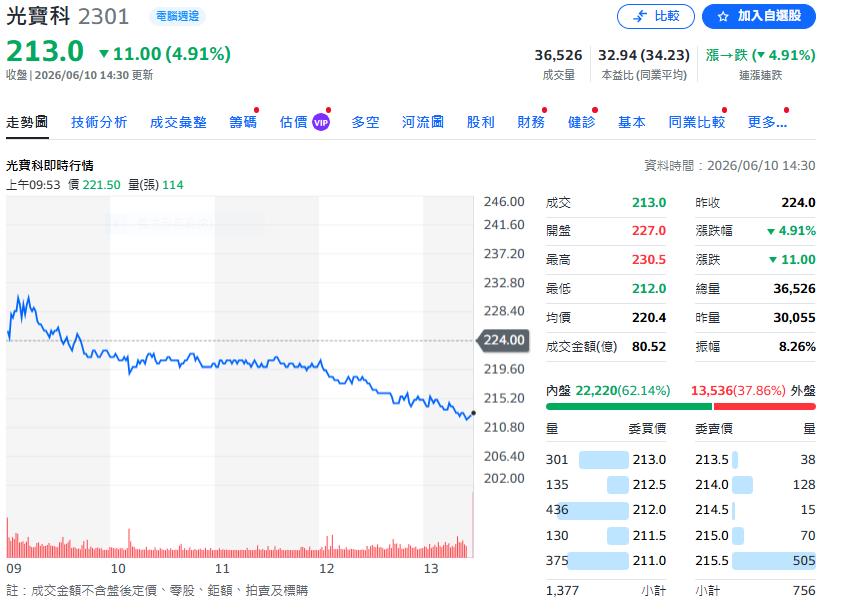The image size is (843, 610).
Task: Click the 213.5 ask price row
Action: 755,460
